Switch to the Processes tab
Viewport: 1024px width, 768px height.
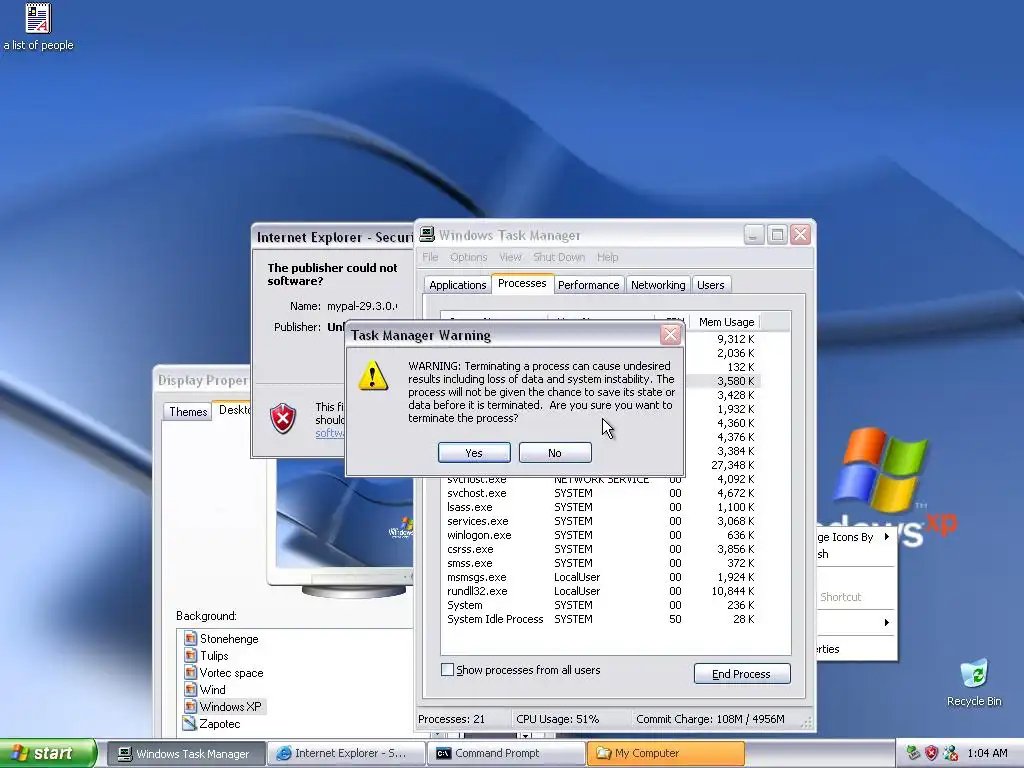[522, 283]
